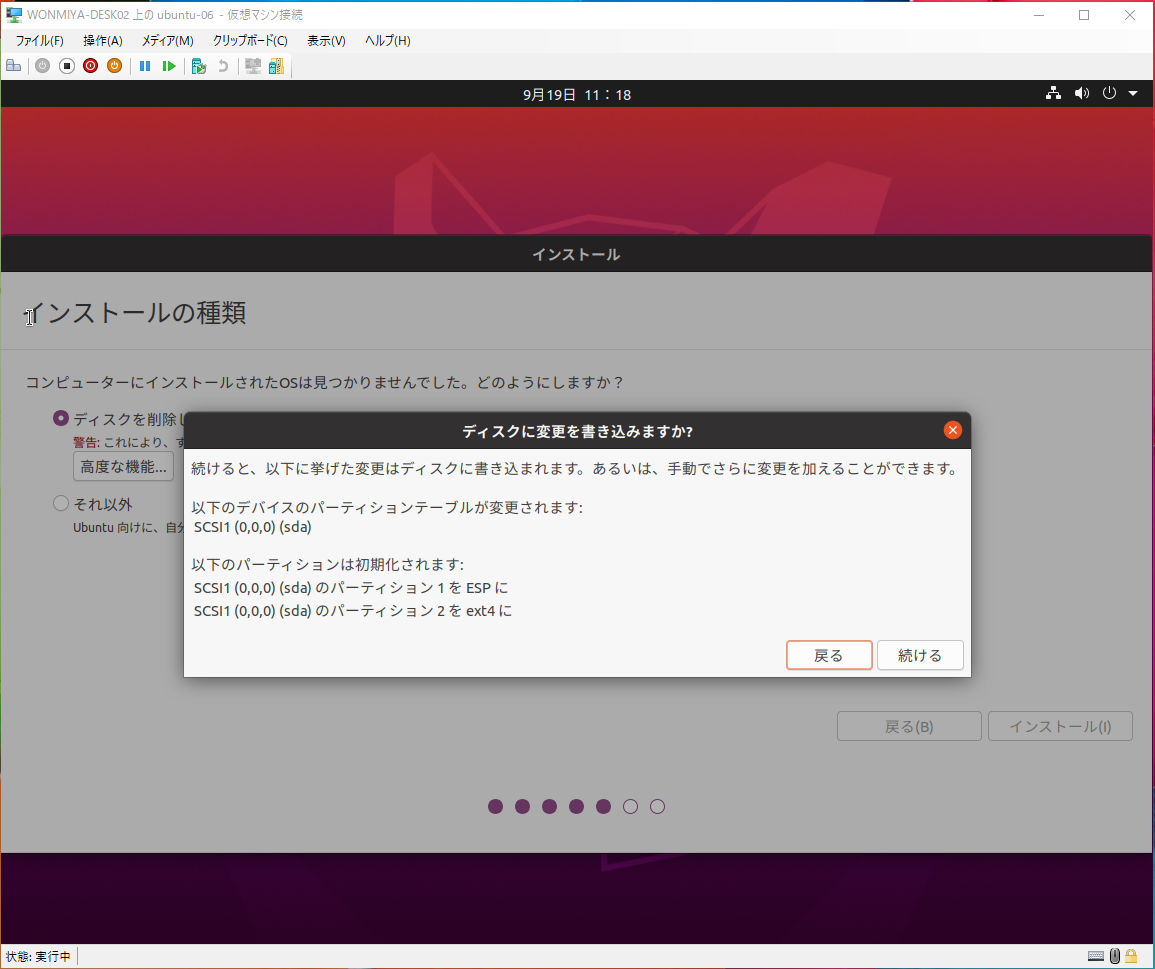The image size is (1155, 969).
Task: Select the それ以外 radio option
Action: [61, 503]
